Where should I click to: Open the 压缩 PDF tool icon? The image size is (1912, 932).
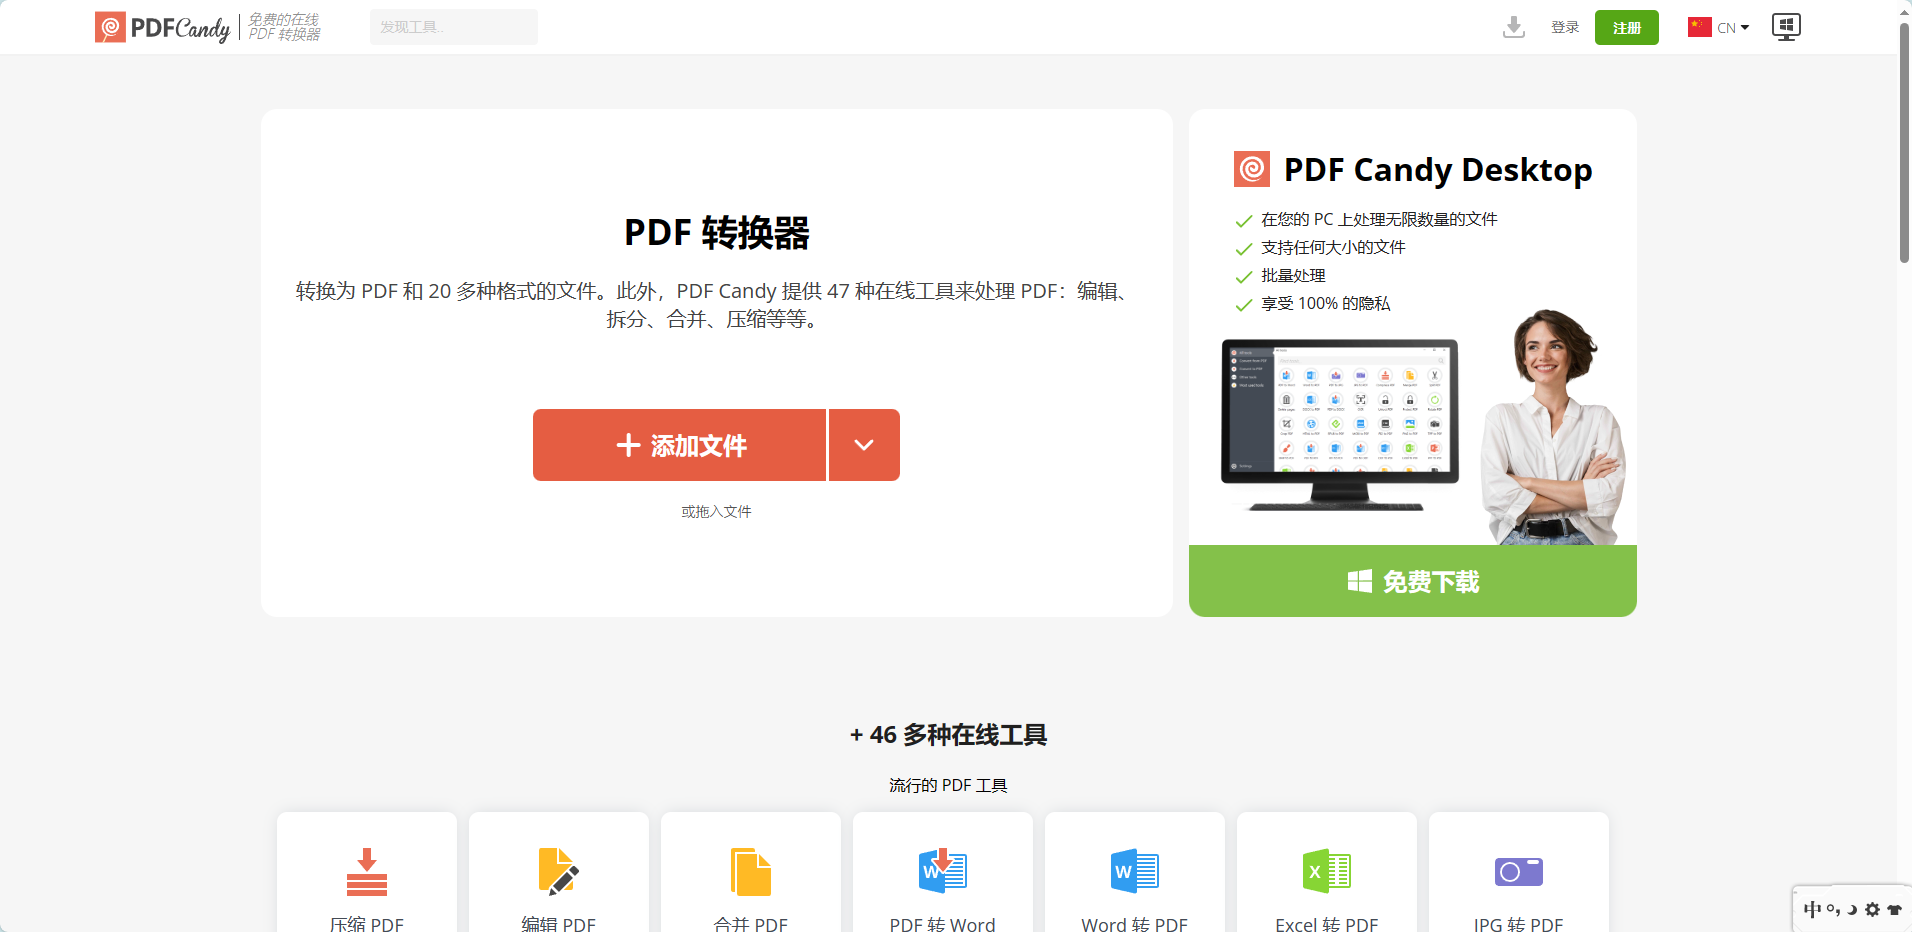click(367, 872)
